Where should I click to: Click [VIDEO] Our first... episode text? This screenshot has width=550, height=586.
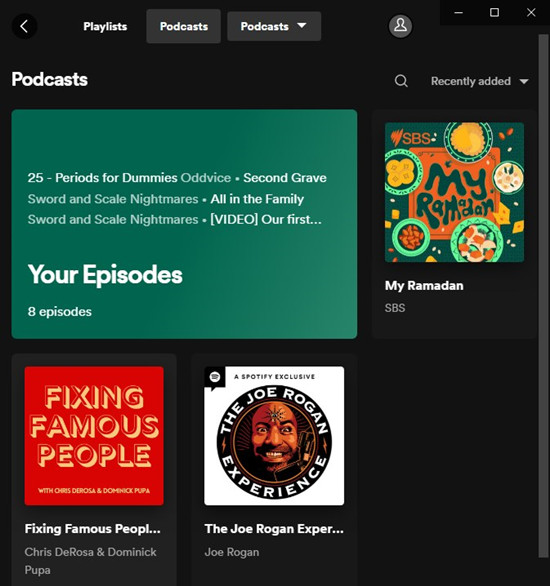pyautogui.click(x=266, y=219)
